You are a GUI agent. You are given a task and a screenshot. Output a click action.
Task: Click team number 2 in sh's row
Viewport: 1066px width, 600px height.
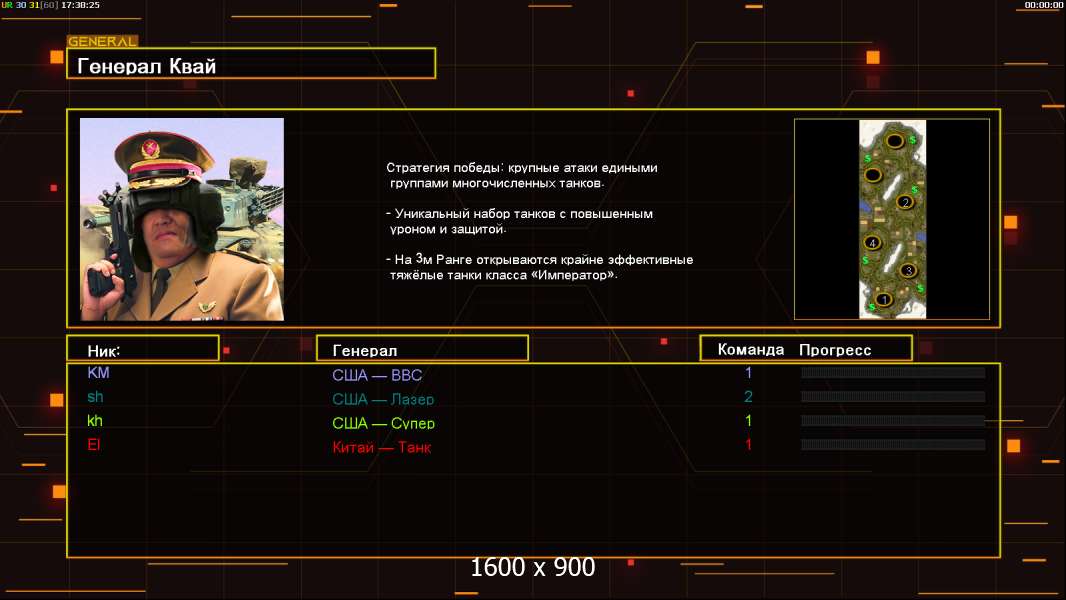[748, 396]
